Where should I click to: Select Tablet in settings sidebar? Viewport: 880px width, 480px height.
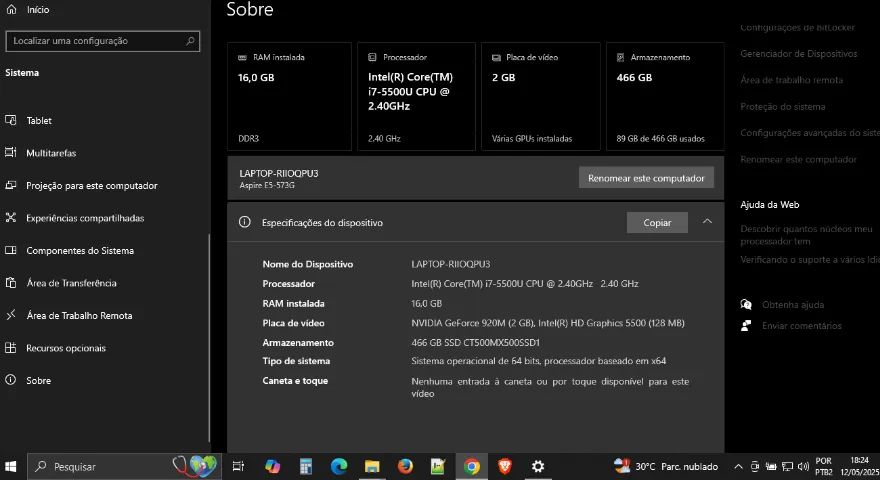(x=38, y=120)
